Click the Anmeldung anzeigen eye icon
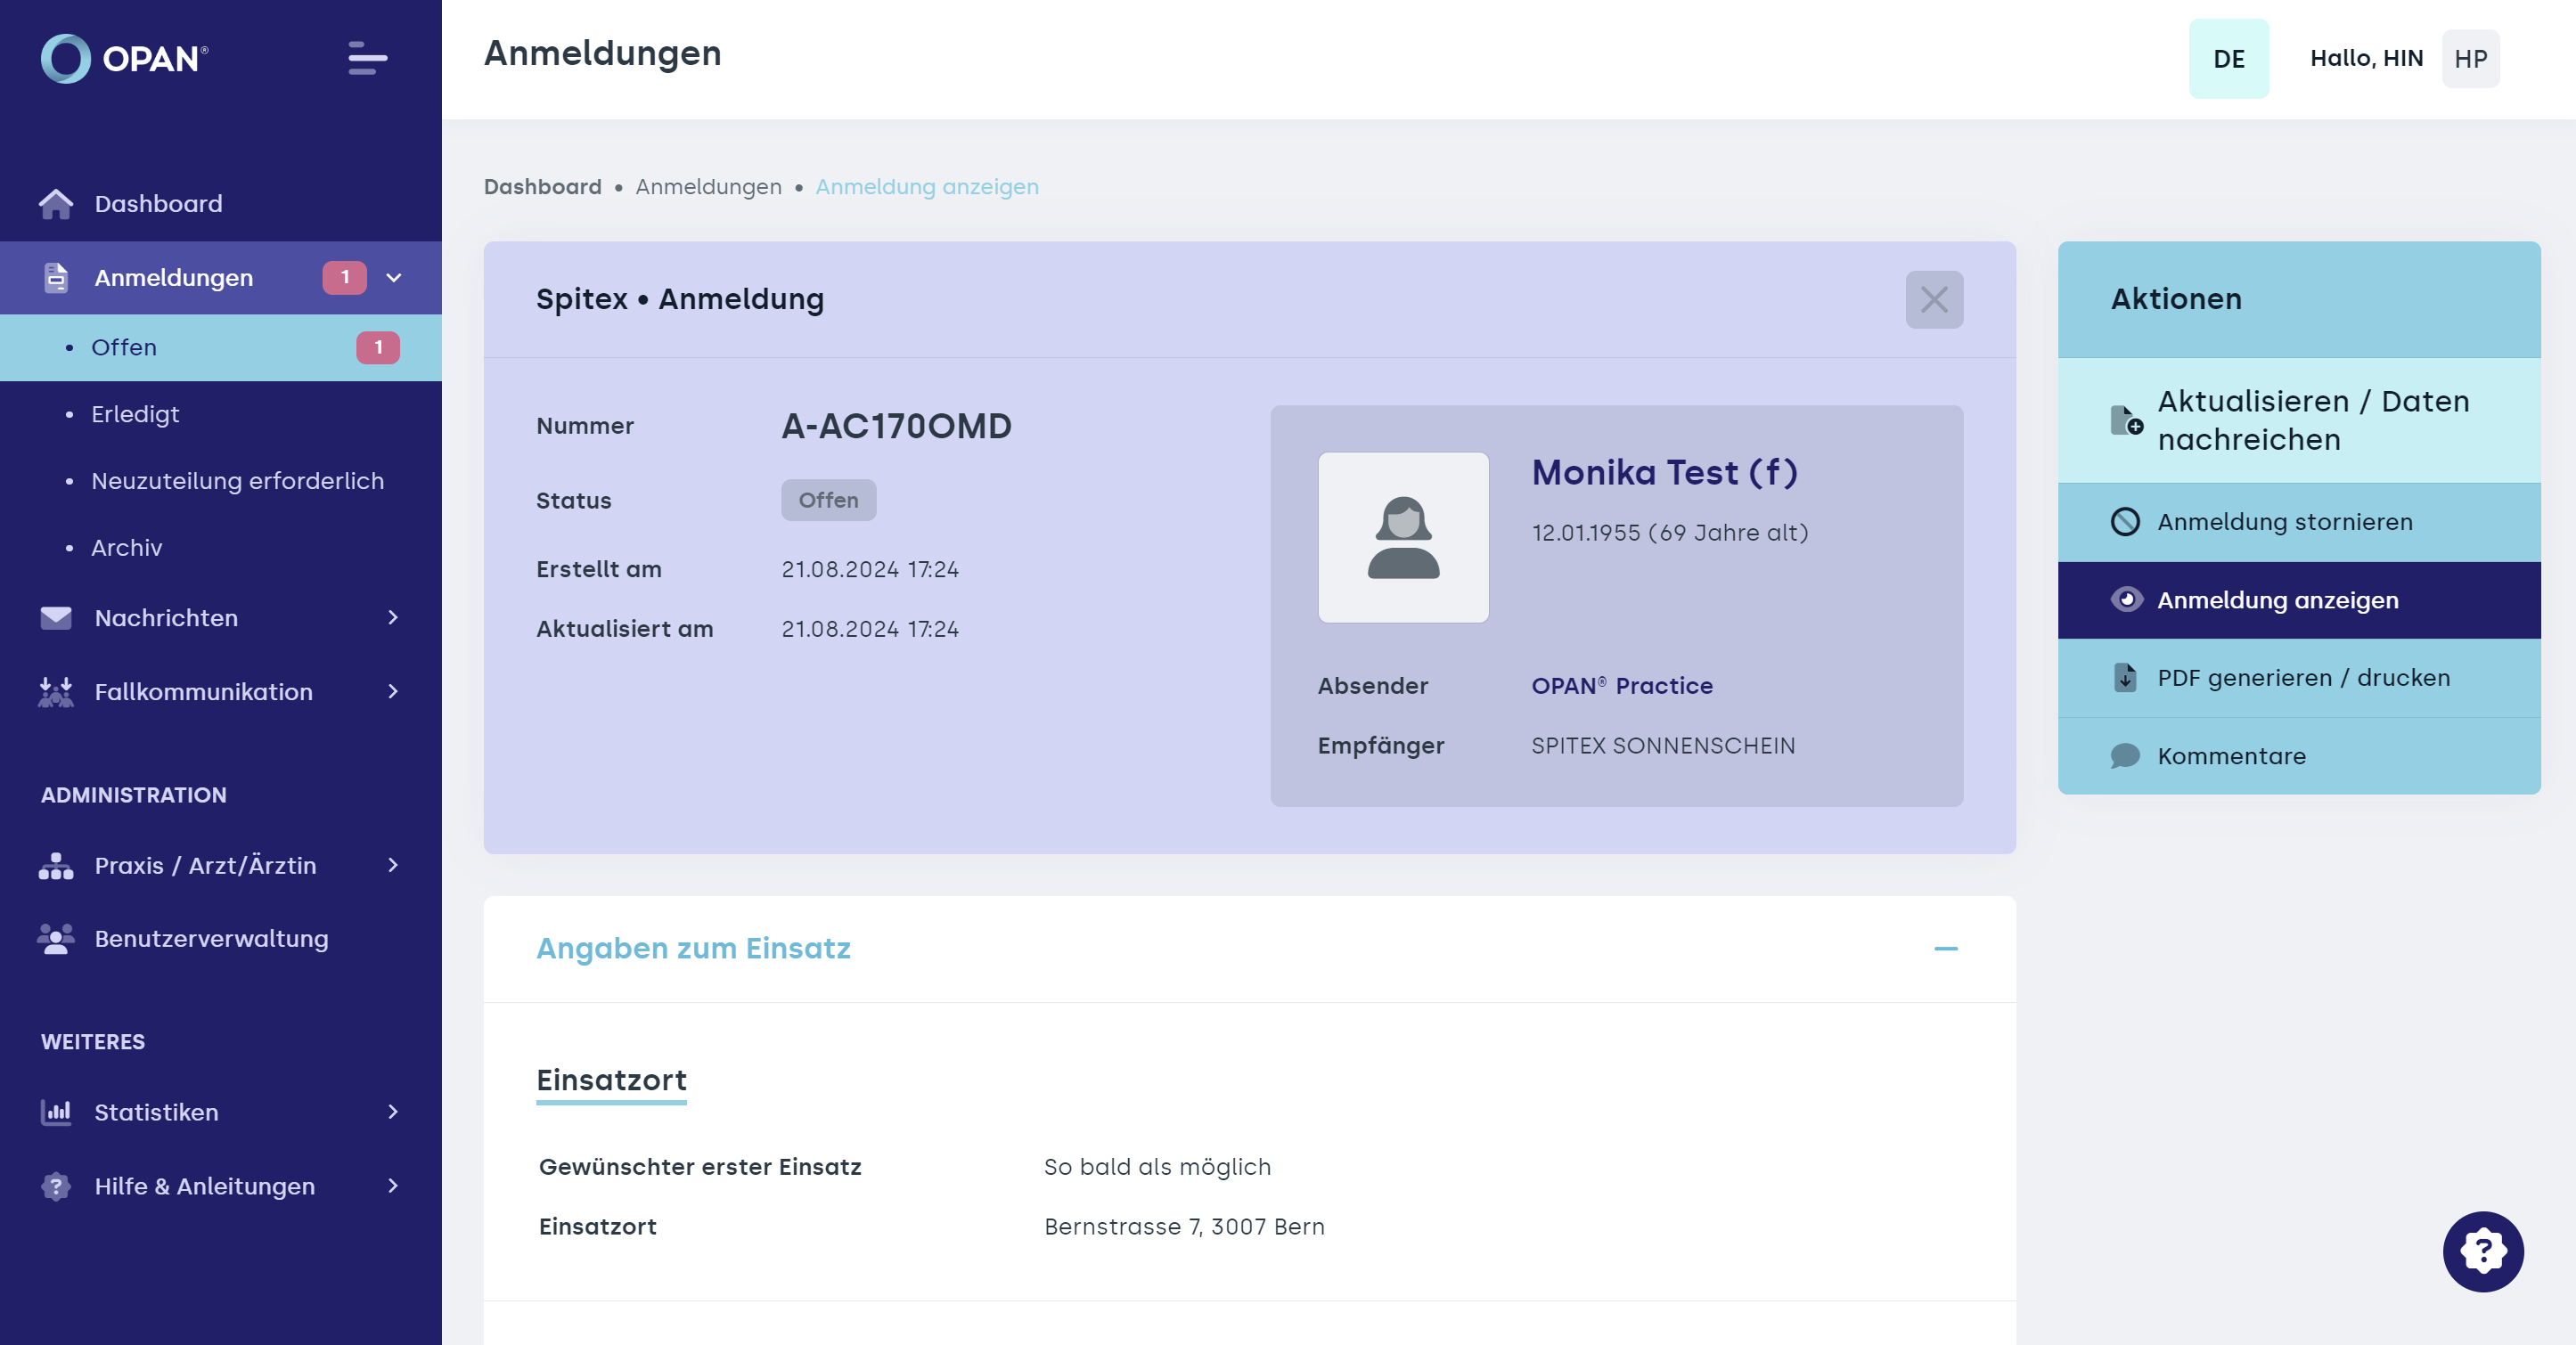This screenshot has width=2576, height=1345. 2125,600
